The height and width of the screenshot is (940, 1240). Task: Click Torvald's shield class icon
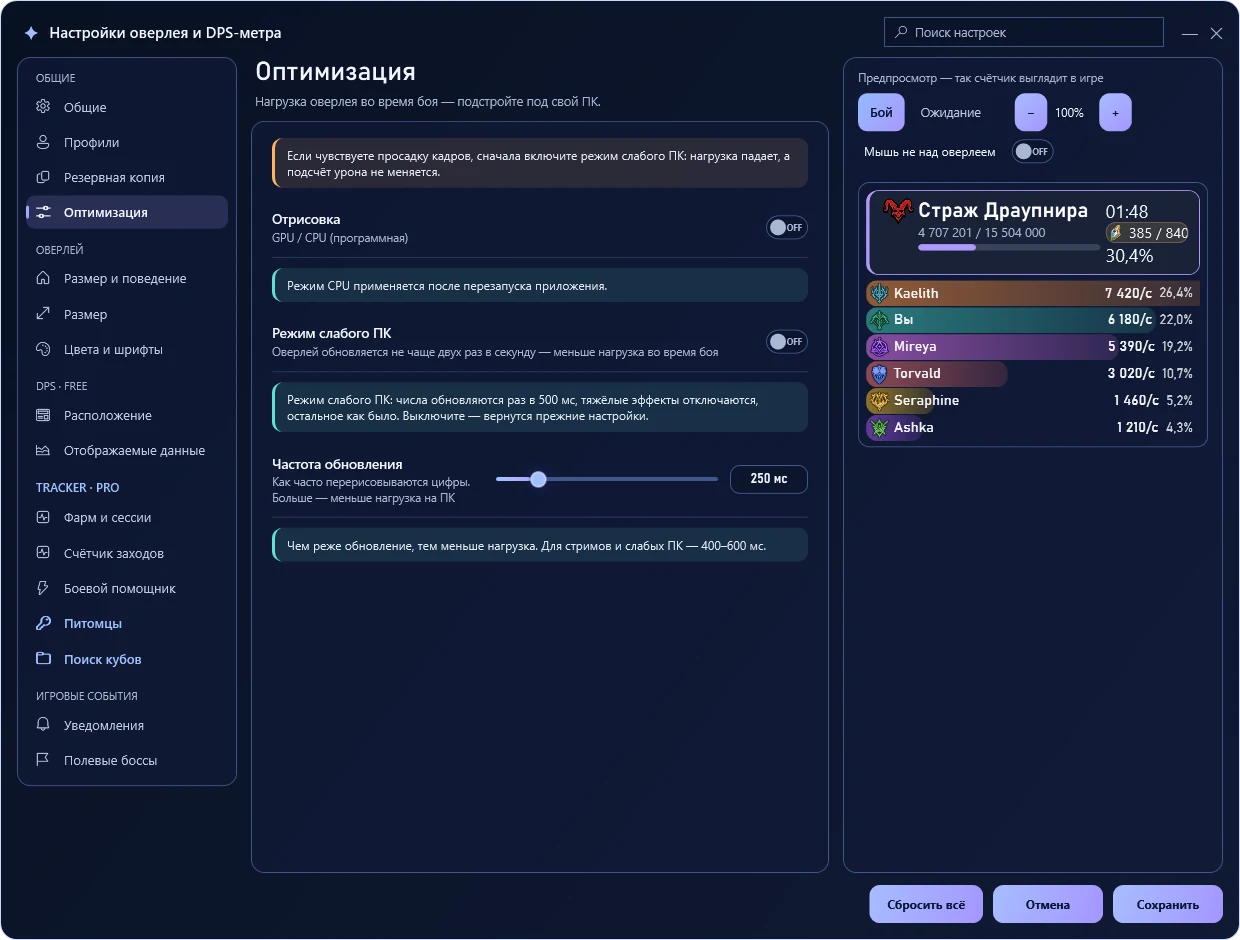[879, 374]
